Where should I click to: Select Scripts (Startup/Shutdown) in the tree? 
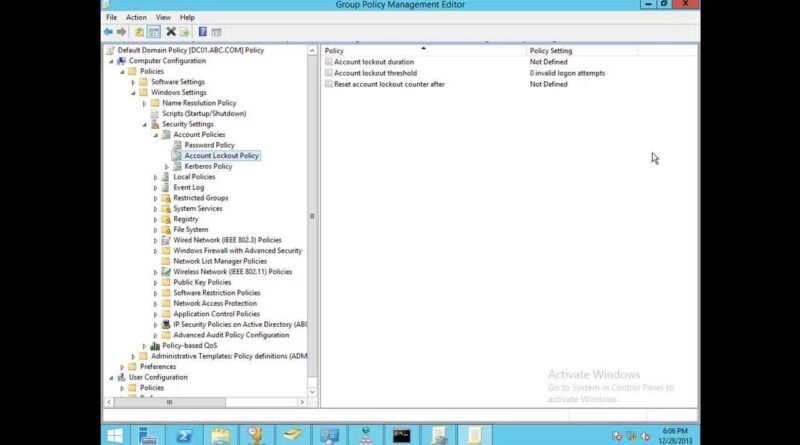coord(204,113)
